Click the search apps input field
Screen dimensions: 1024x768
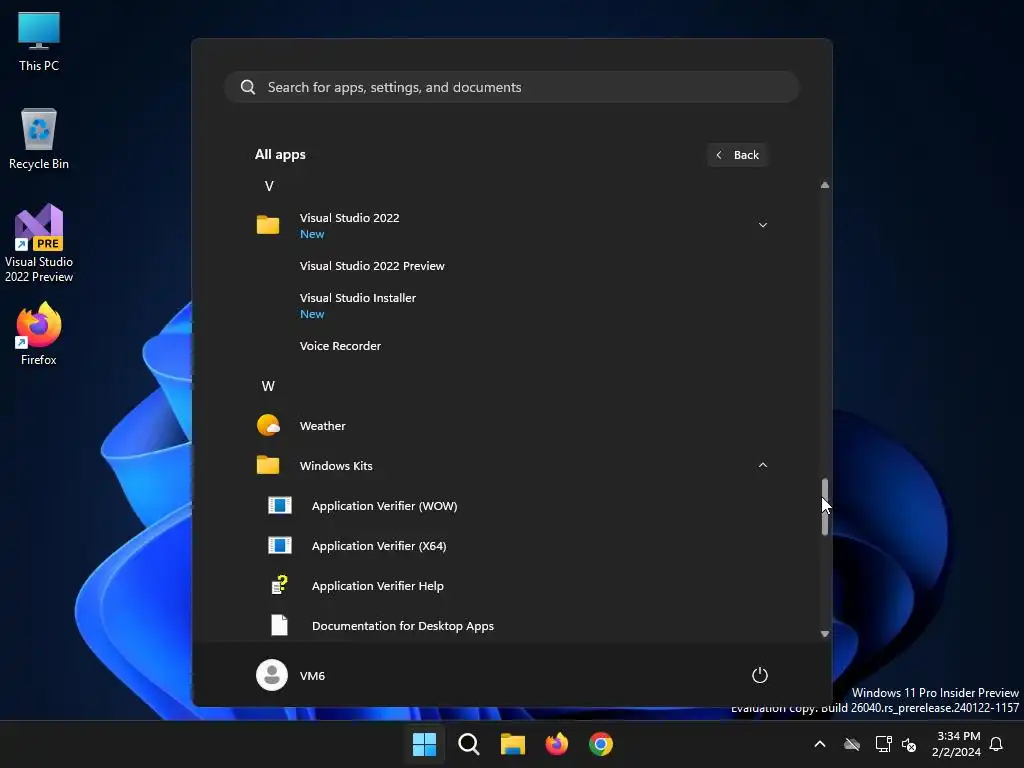pyautogui.click(x=512, y=87)
